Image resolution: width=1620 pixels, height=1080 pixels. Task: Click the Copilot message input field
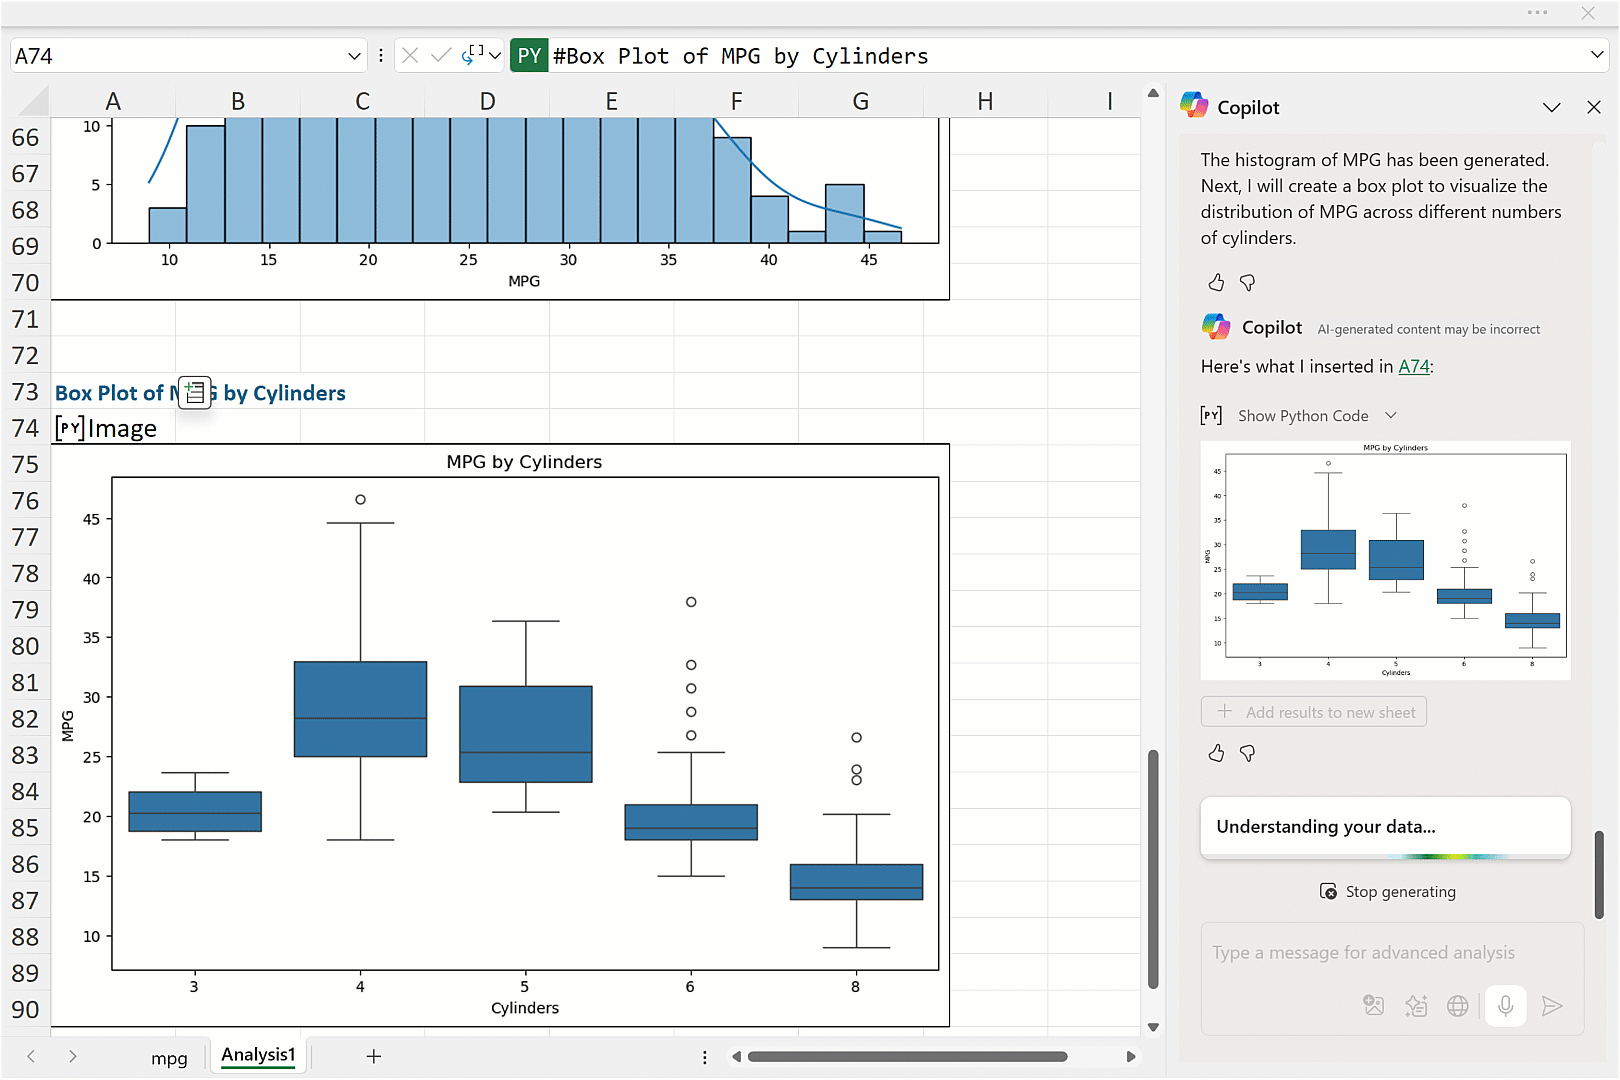[x=1392, y=953]
